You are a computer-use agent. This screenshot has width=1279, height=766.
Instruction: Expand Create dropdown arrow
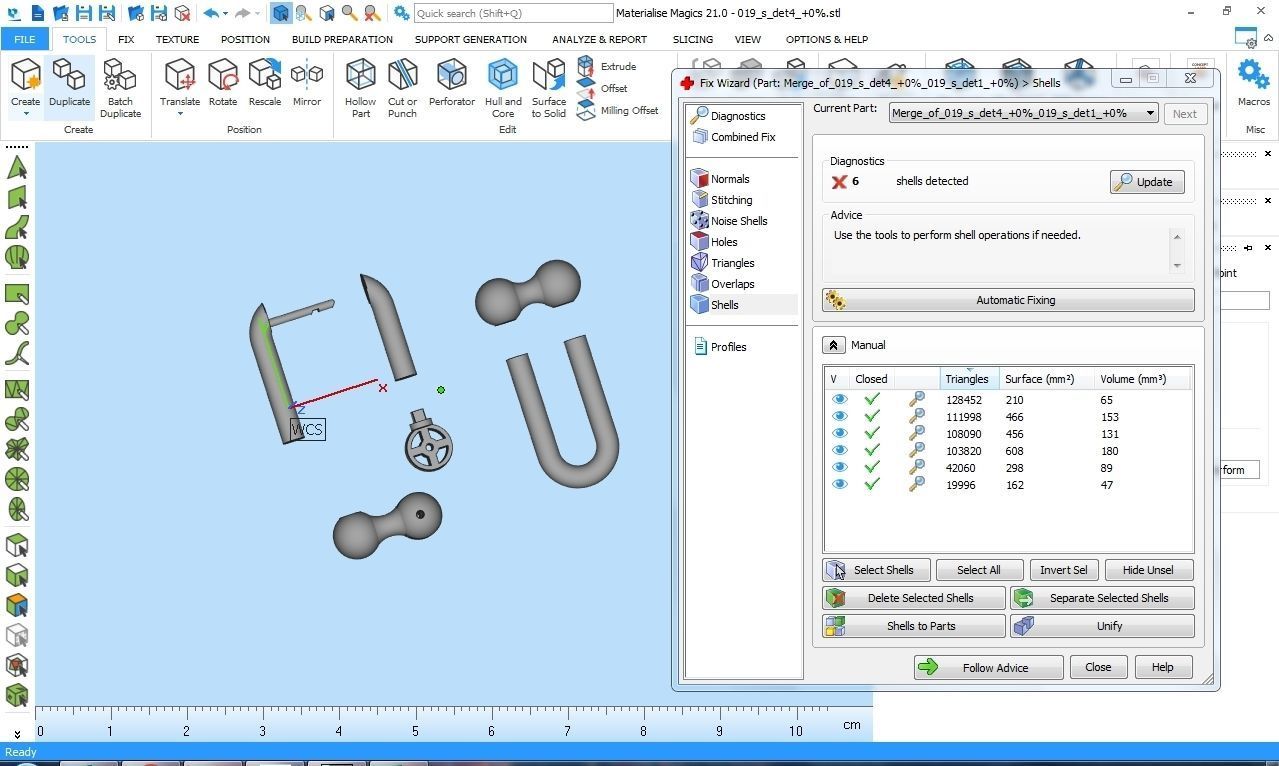25,114
